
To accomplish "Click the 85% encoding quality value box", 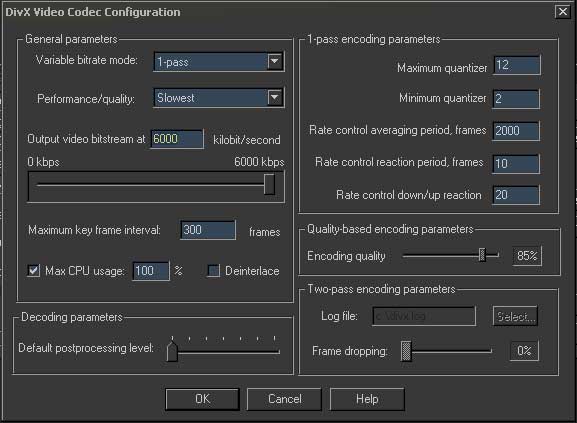I will coord(527,256).
